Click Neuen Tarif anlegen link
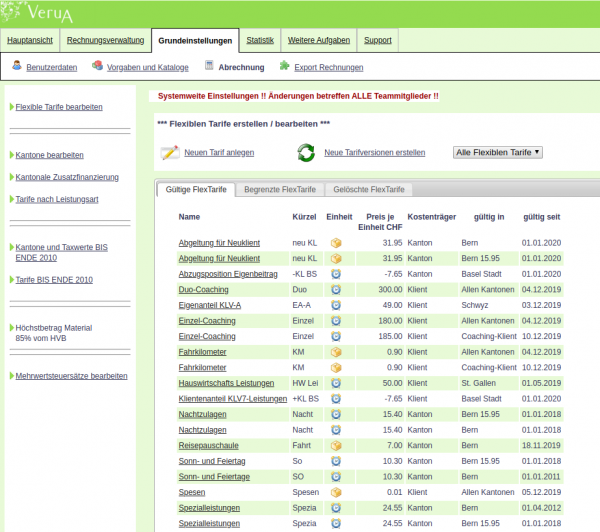 pyautogui.click(x=219, y=152)
